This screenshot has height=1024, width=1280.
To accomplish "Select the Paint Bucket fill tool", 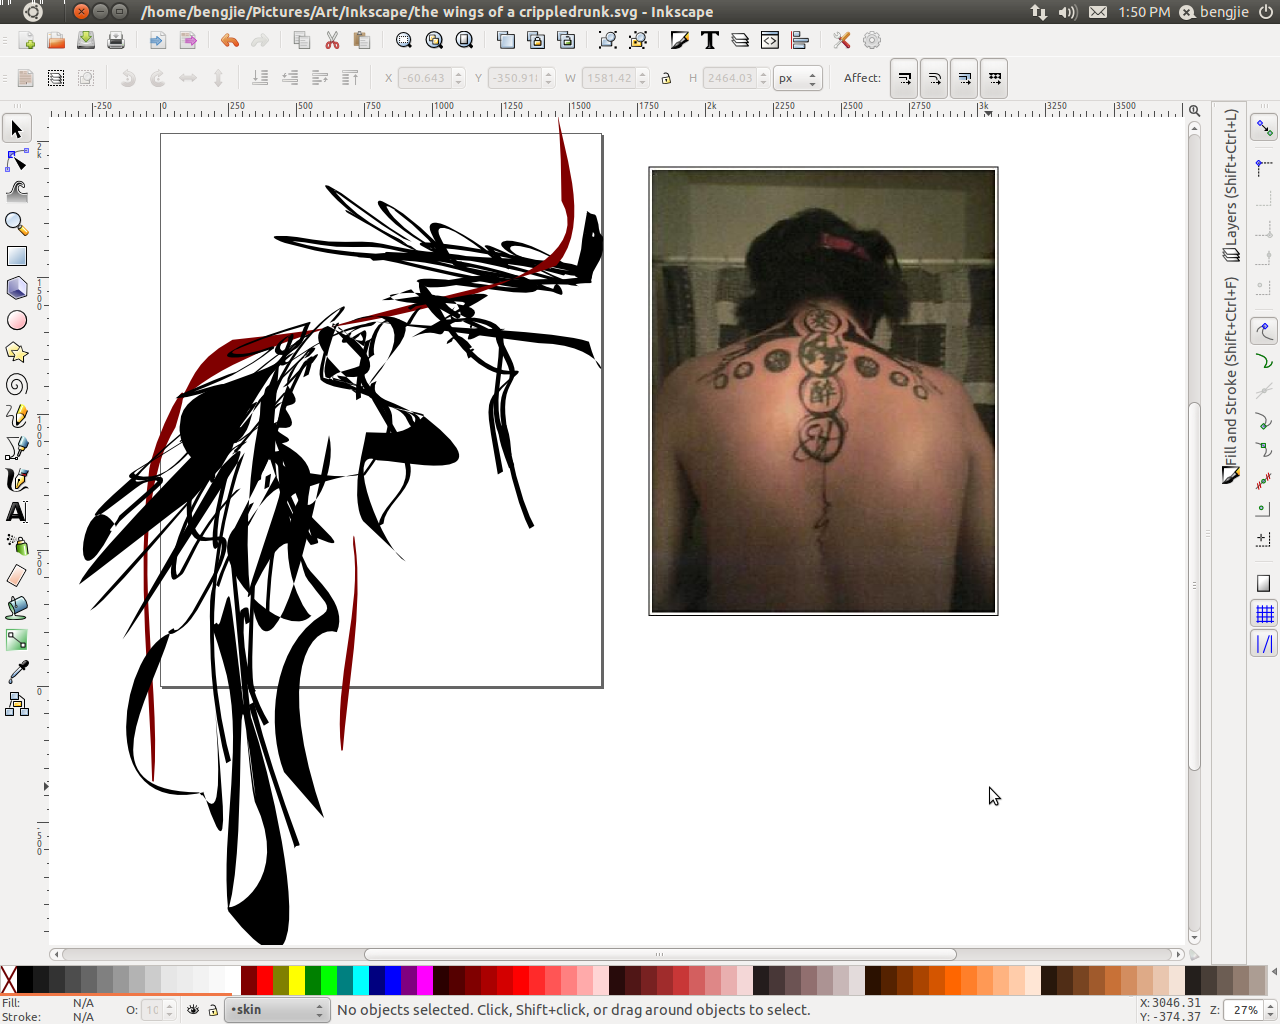I will (x=17, y=608).
